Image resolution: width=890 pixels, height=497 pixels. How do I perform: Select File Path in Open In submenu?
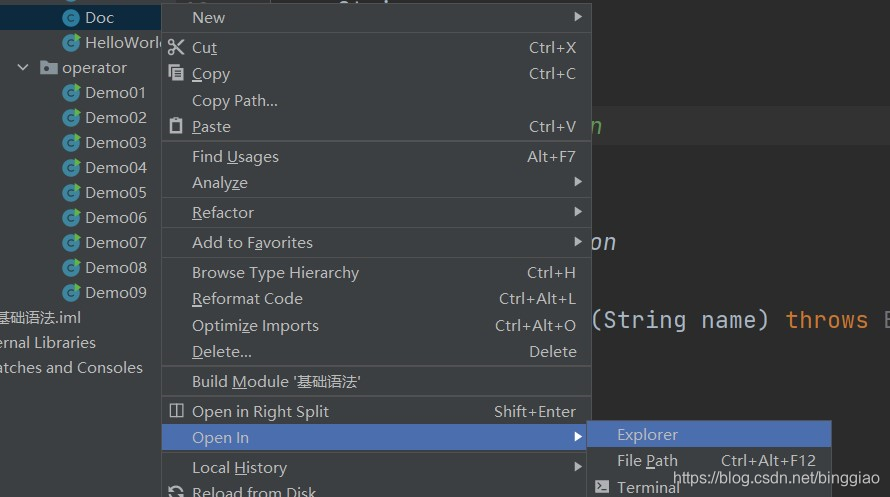click(709, 461)
